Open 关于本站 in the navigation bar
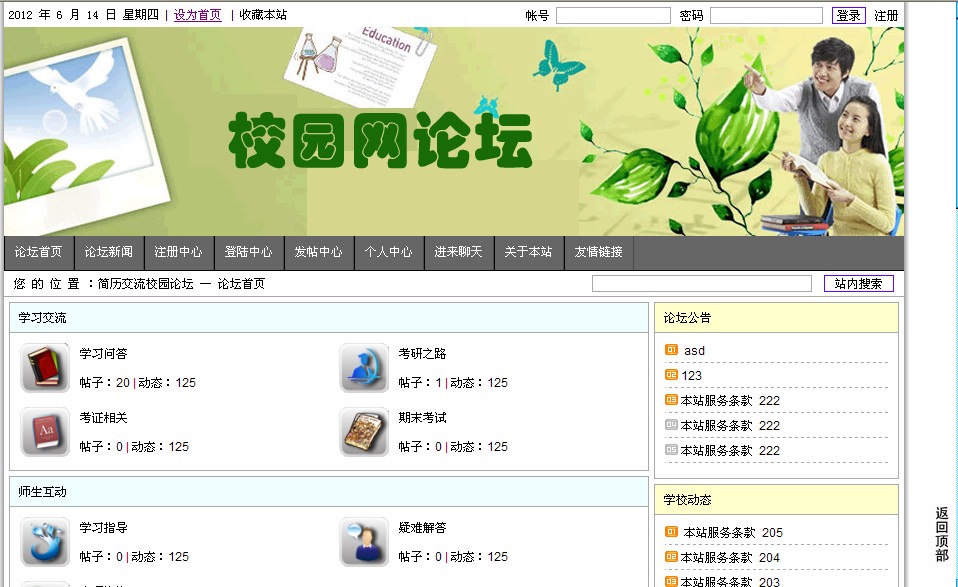958x587 pixels. (x=528, y=252)
